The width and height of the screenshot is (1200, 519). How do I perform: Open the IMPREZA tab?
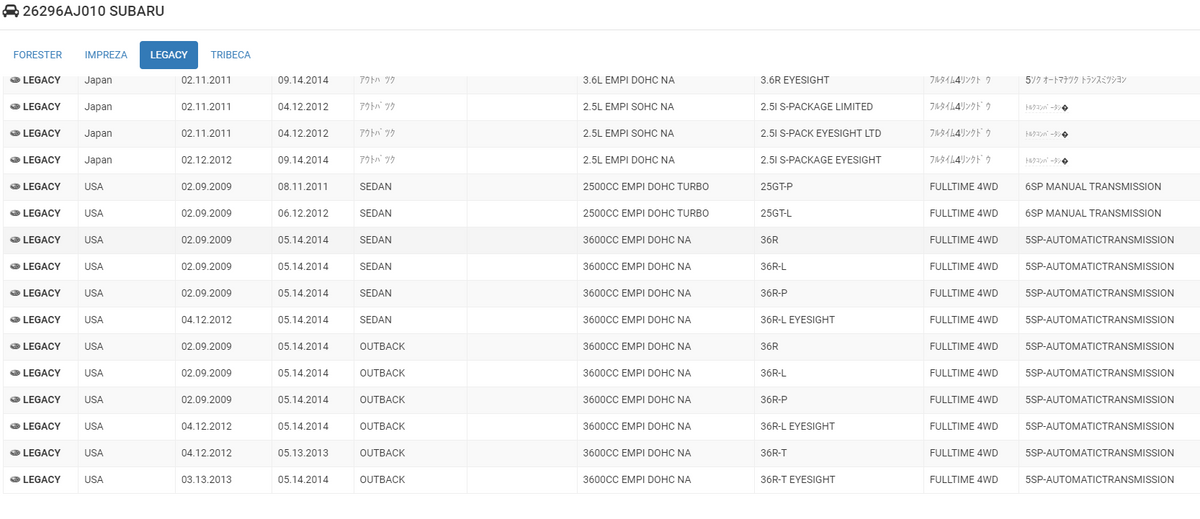106,55
